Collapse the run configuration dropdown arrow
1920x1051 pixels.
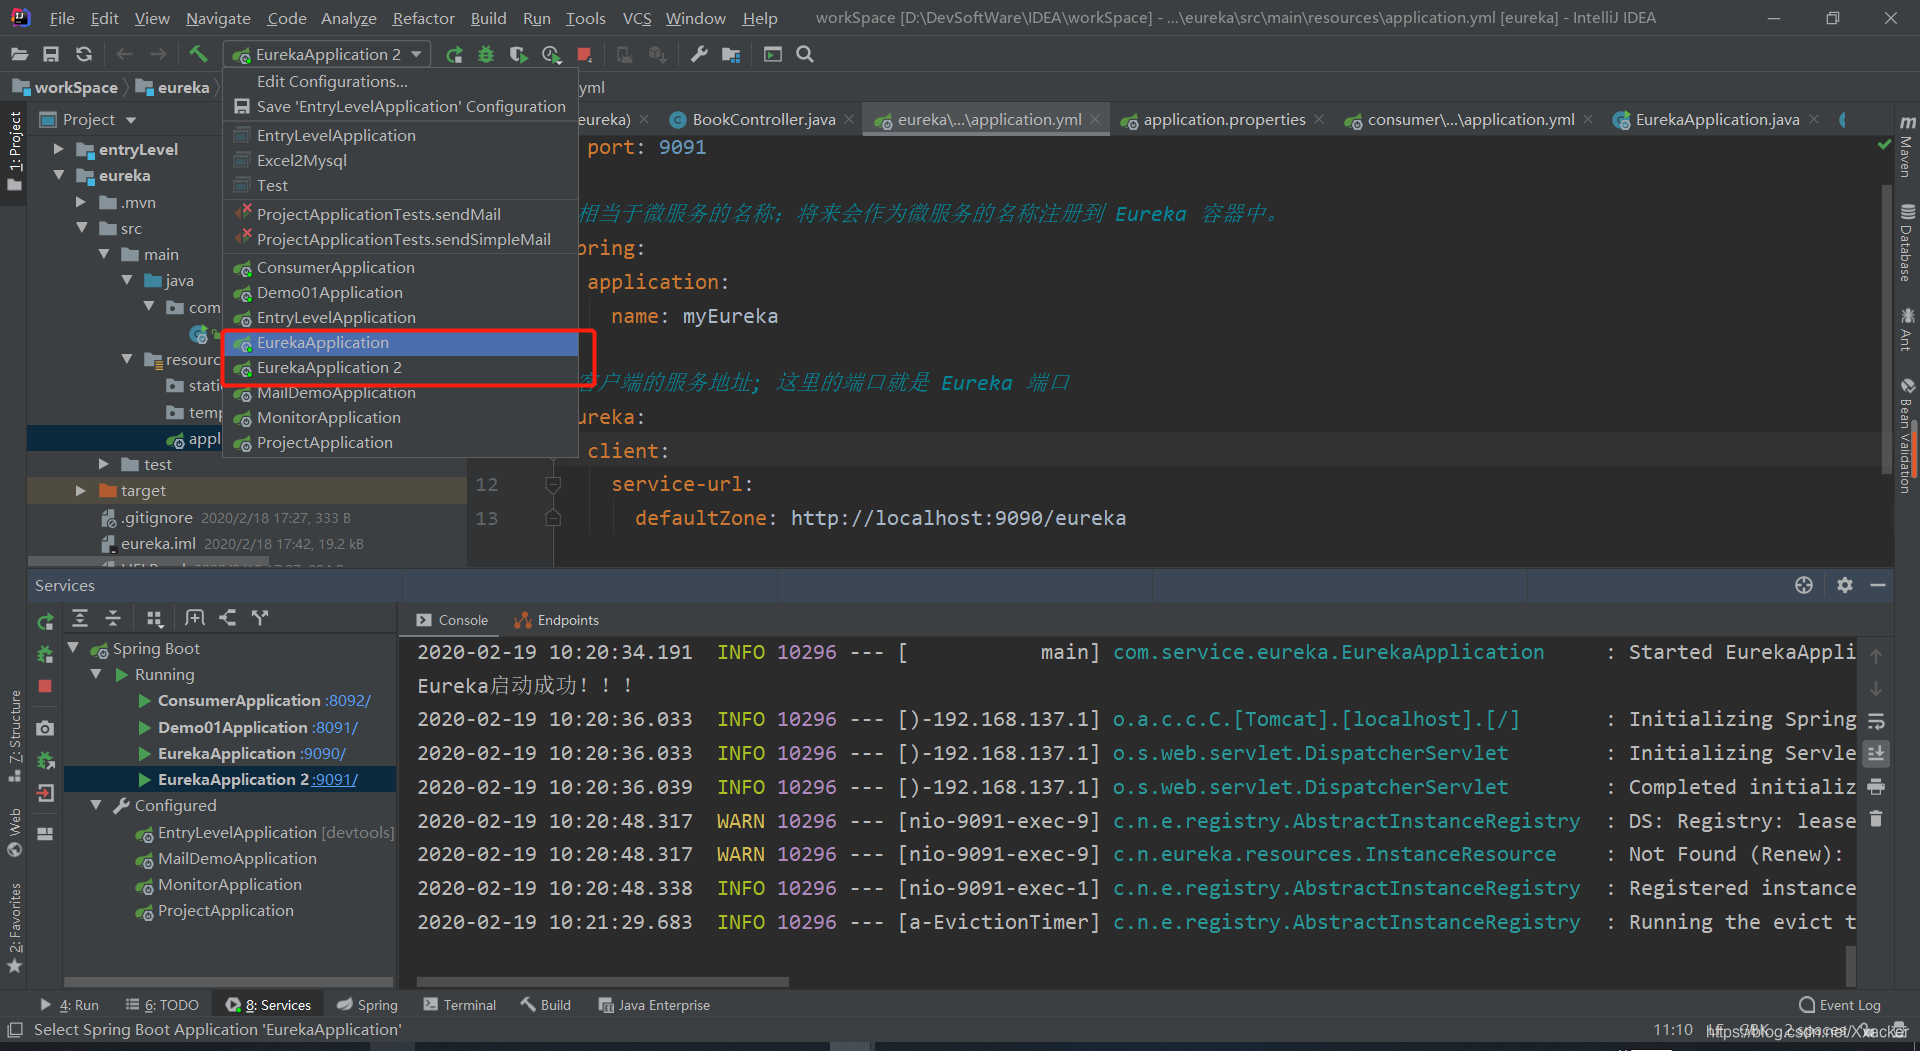coord(416,54)
